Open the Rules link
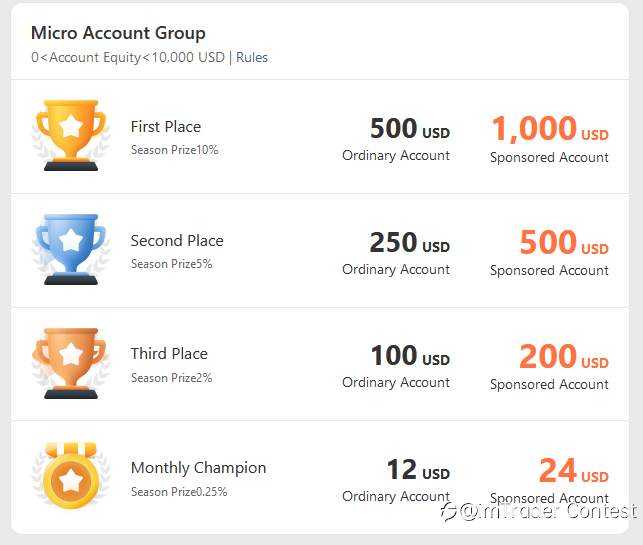The width and height of the screenshot is (643, 545). [252, 57]
